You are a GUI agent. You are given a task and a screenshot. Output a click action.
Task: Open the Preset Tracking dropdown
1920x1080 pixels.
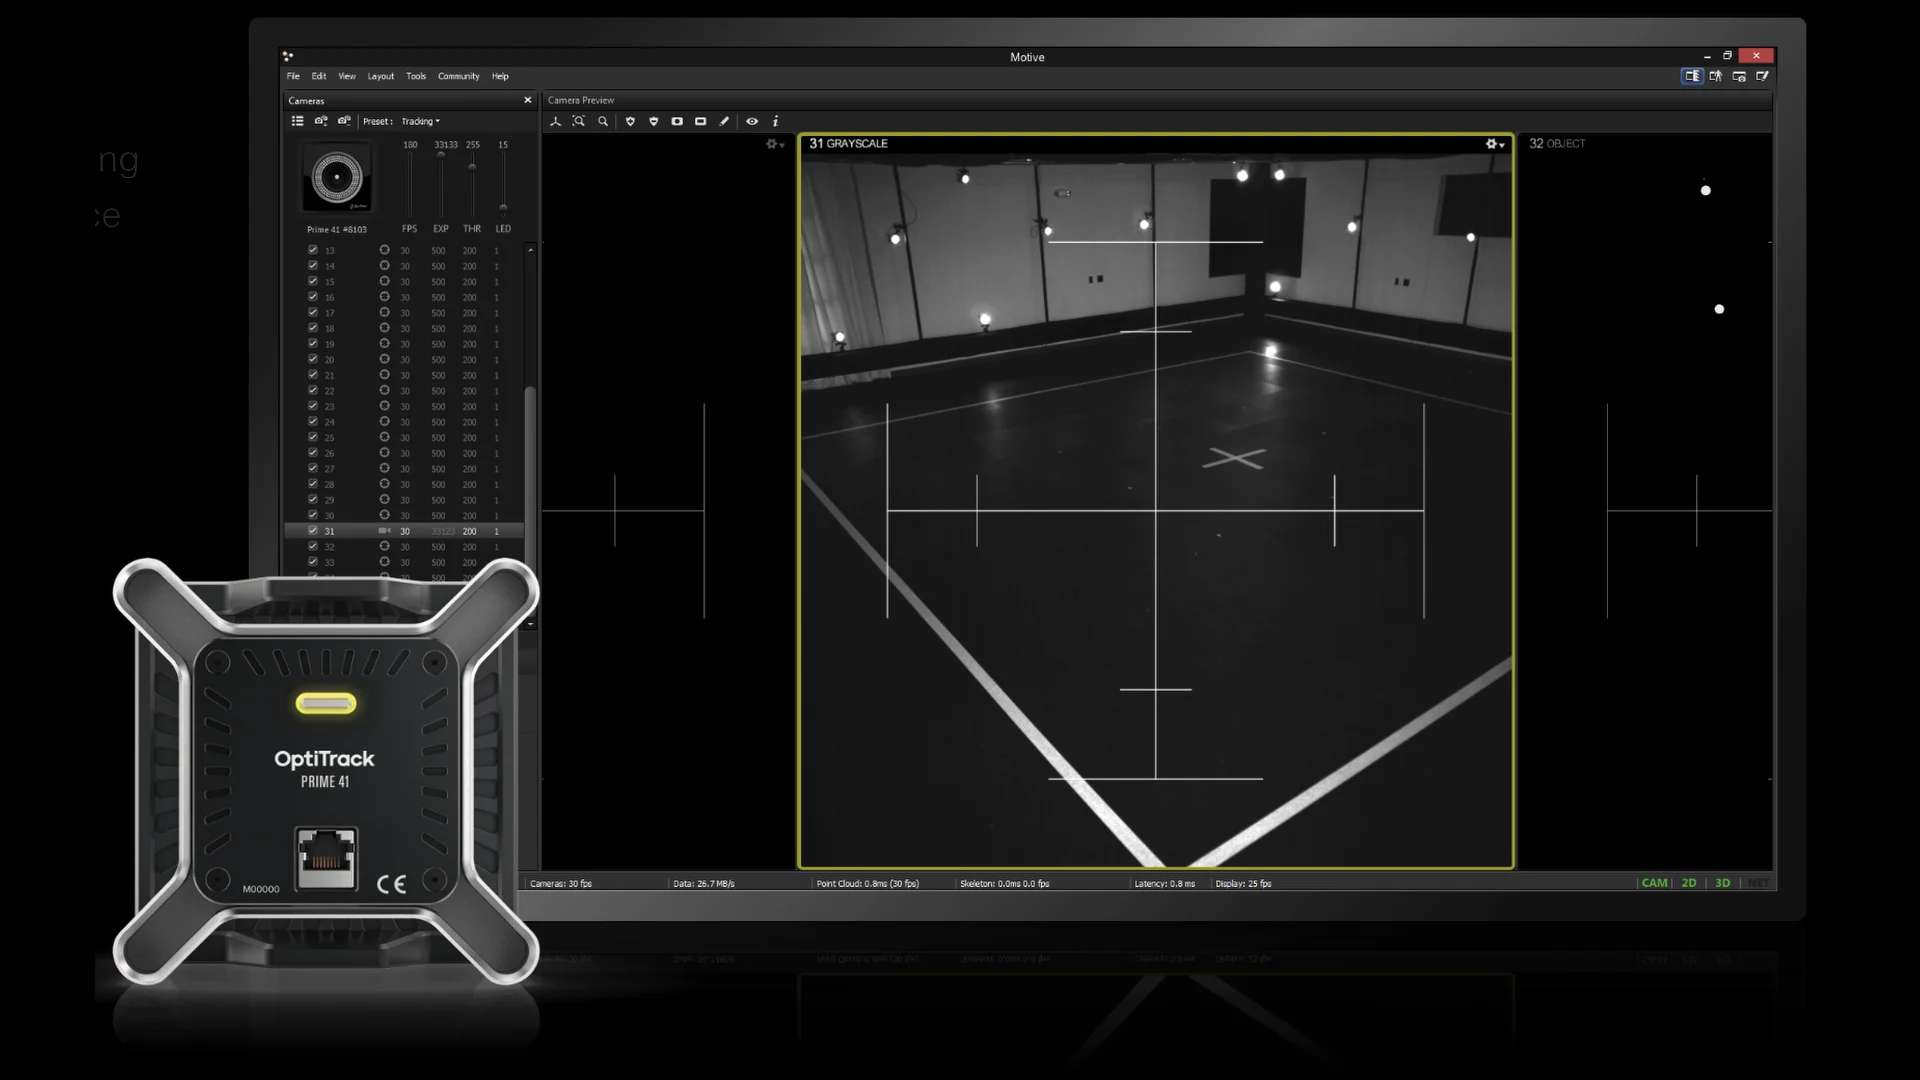tap(420, 121)
